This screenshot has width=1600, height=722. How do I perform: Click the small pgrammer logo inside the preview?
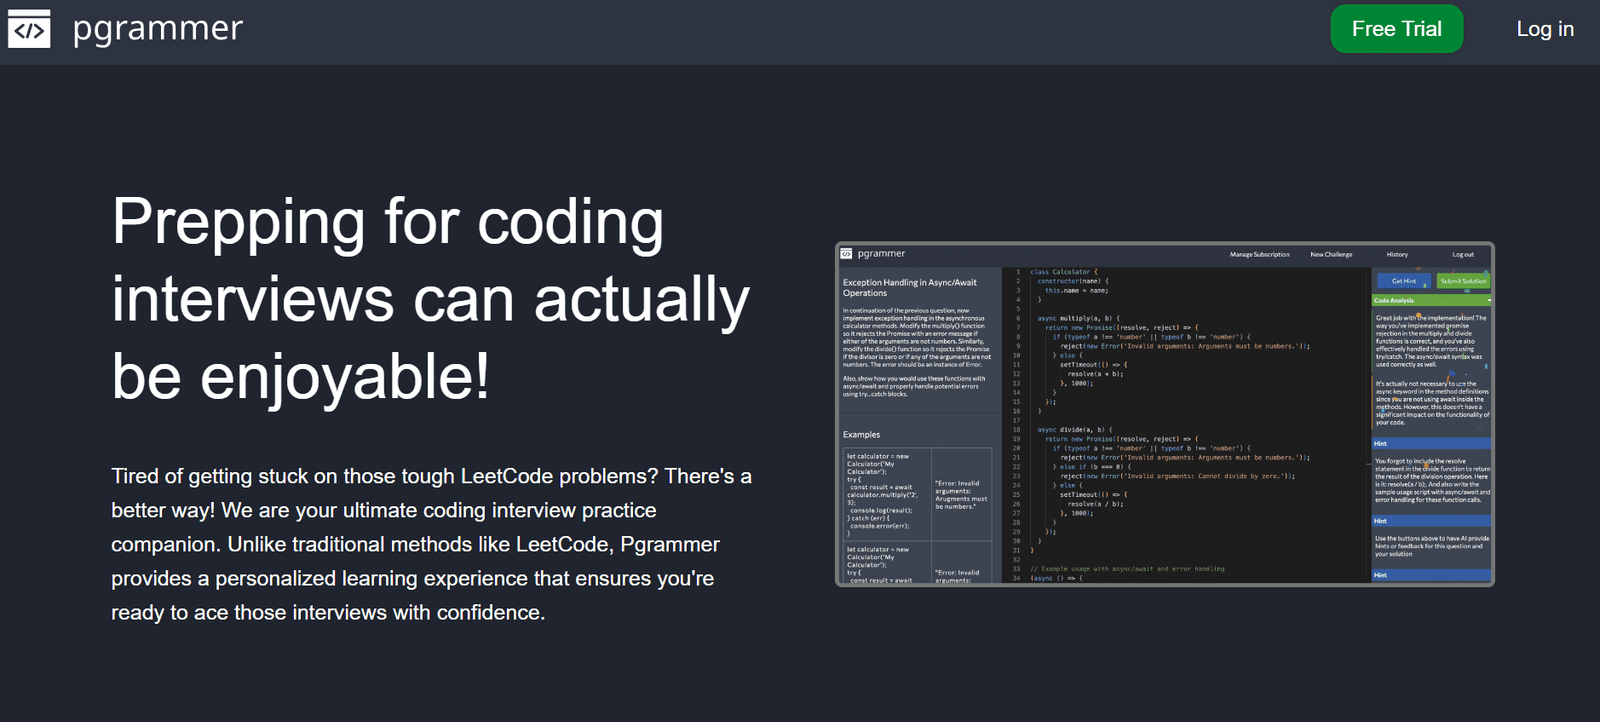pos(846,254)
